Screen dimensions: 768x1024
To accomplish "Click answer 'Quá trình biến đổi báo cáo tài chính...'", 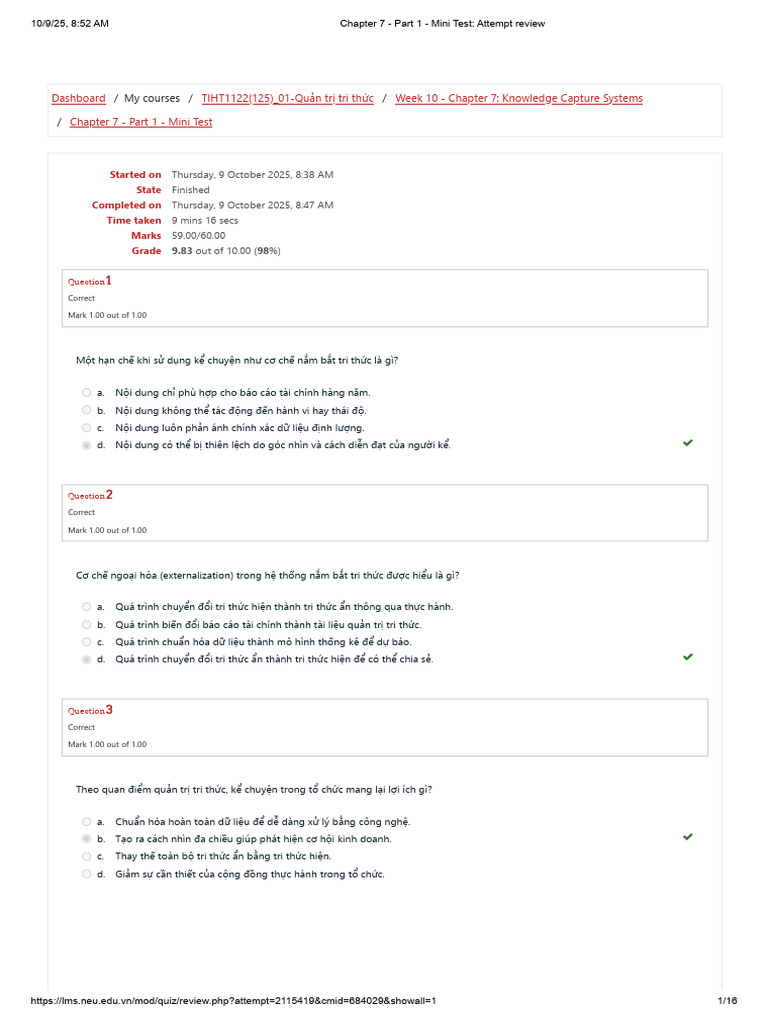I will pyautogui.click(x=268, y=624).
